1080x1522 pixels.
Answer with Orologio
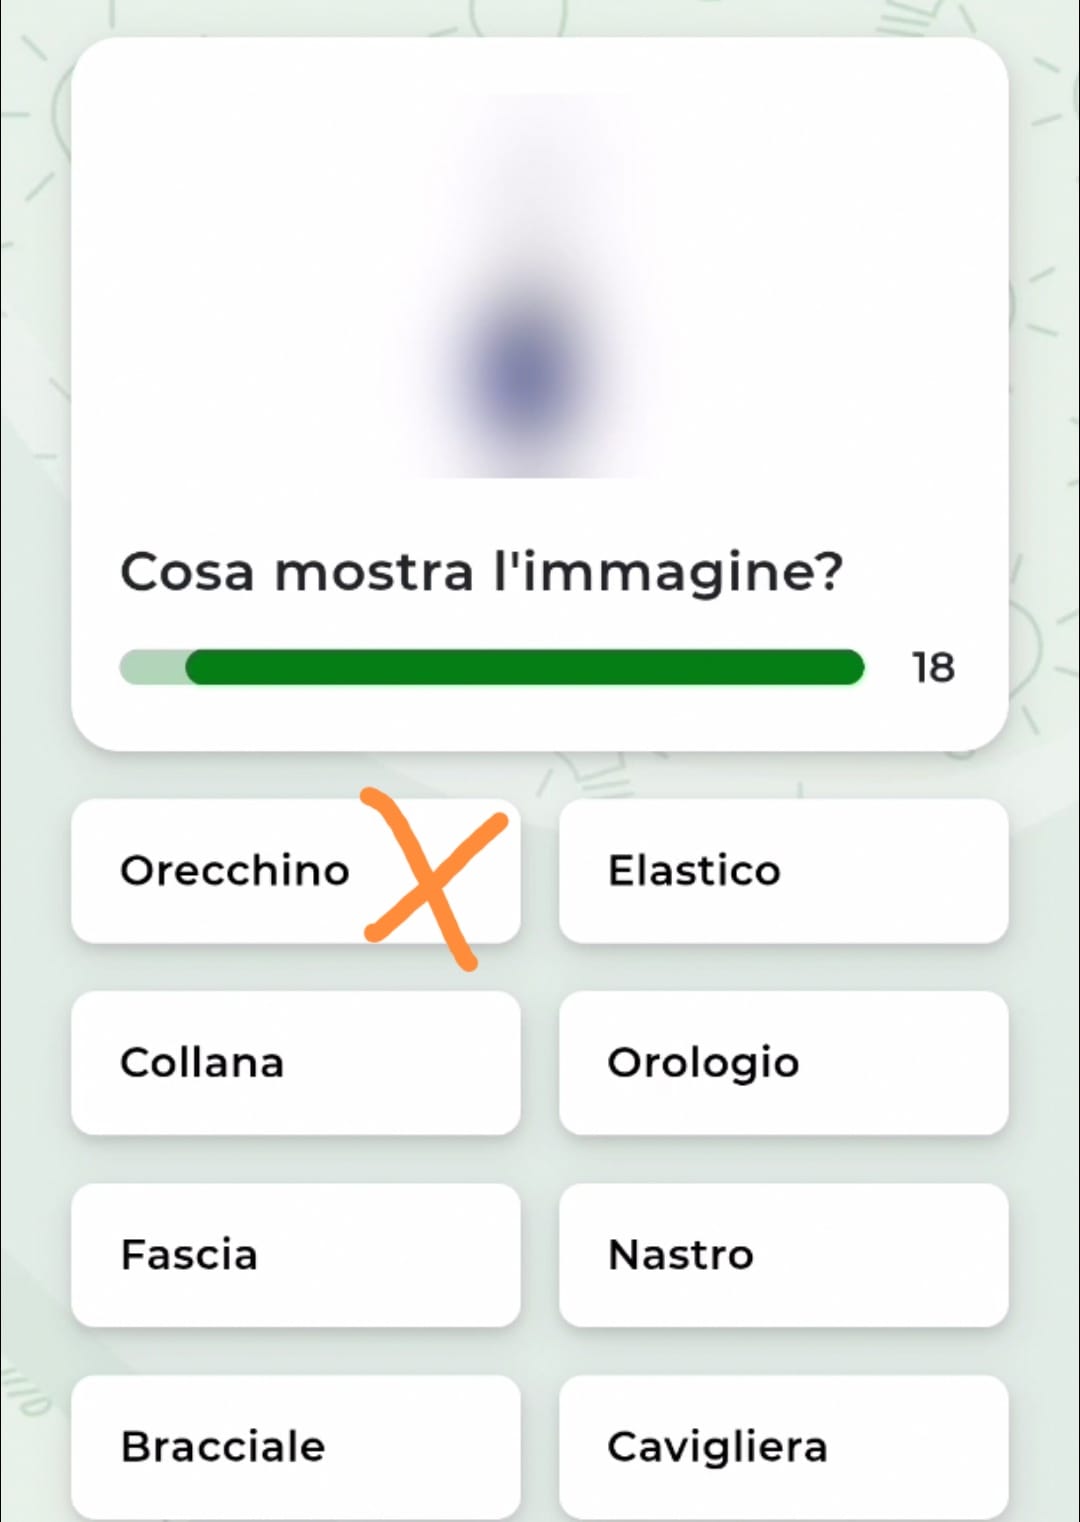click(x=783, y=1063)
